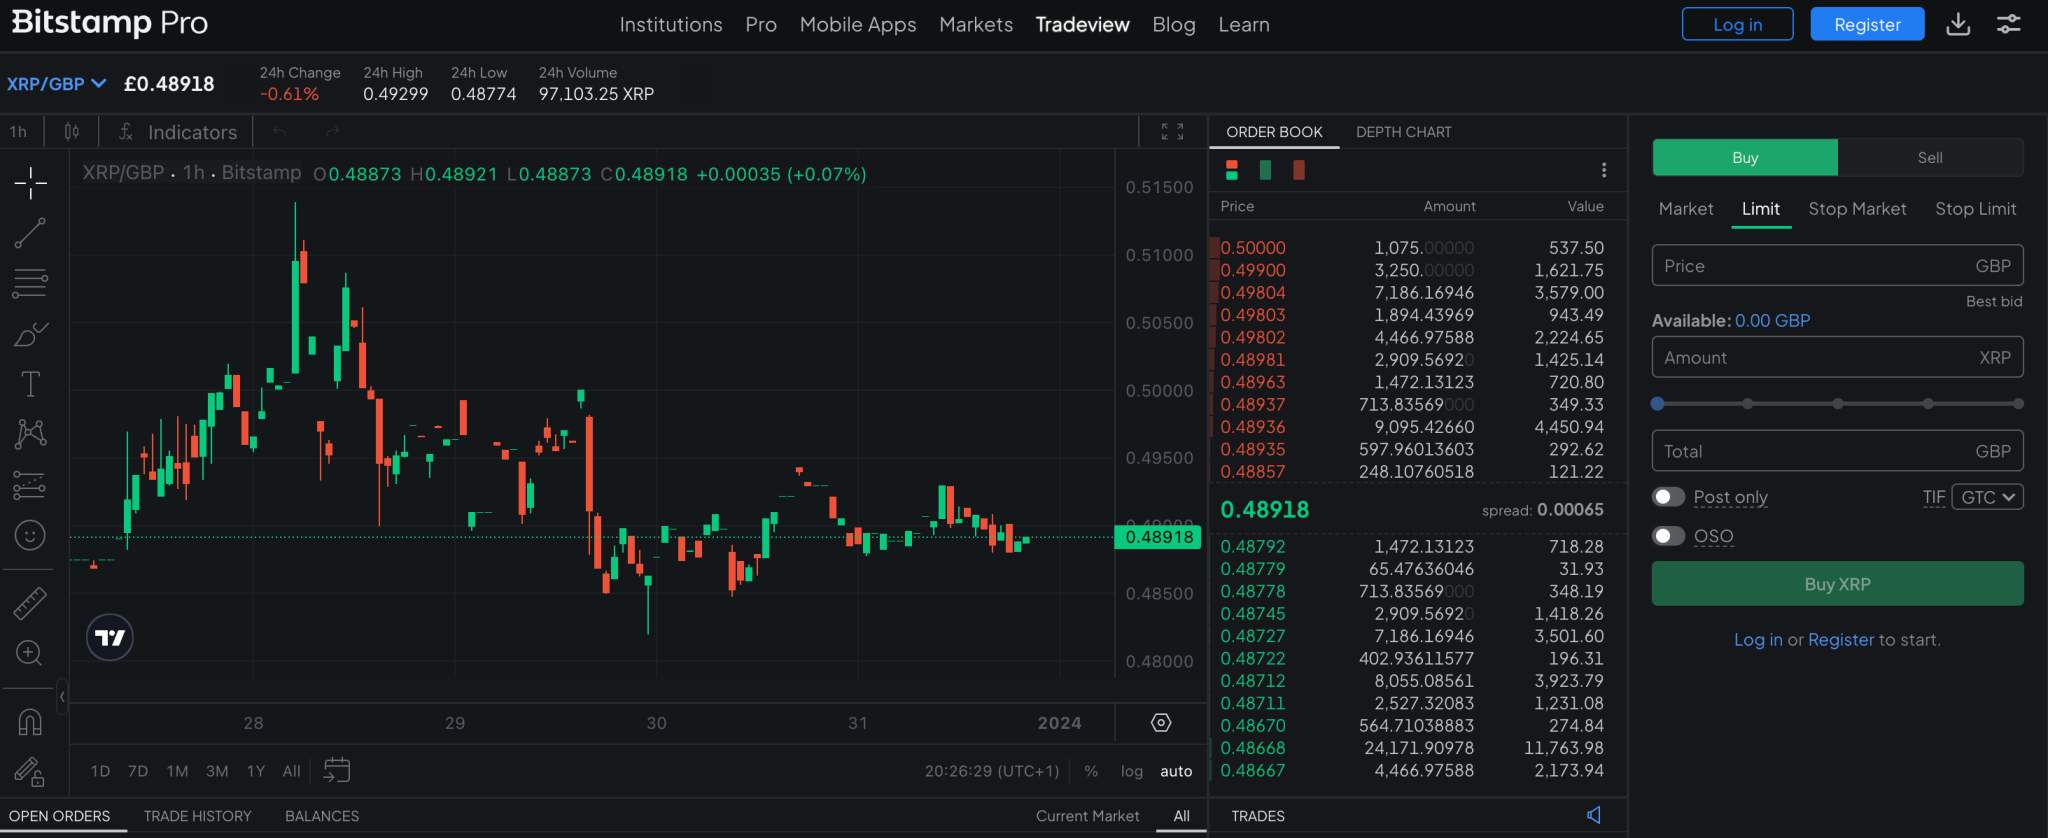The image size is (2048, 838).
Task: Open the XRP/GBP pair selector dropdown
Action: [x=57, y=84]
